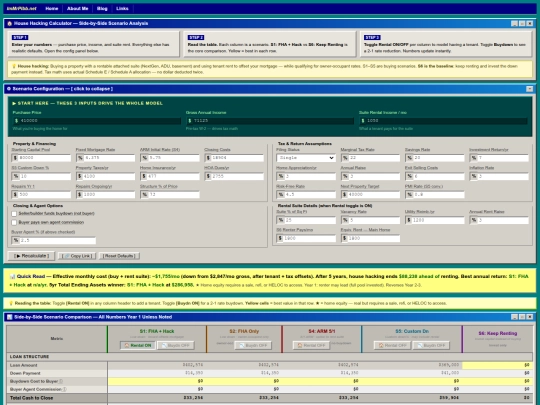Open the About Me navigation link
This screenshot has width=540, height=405.
coord(77,9)
